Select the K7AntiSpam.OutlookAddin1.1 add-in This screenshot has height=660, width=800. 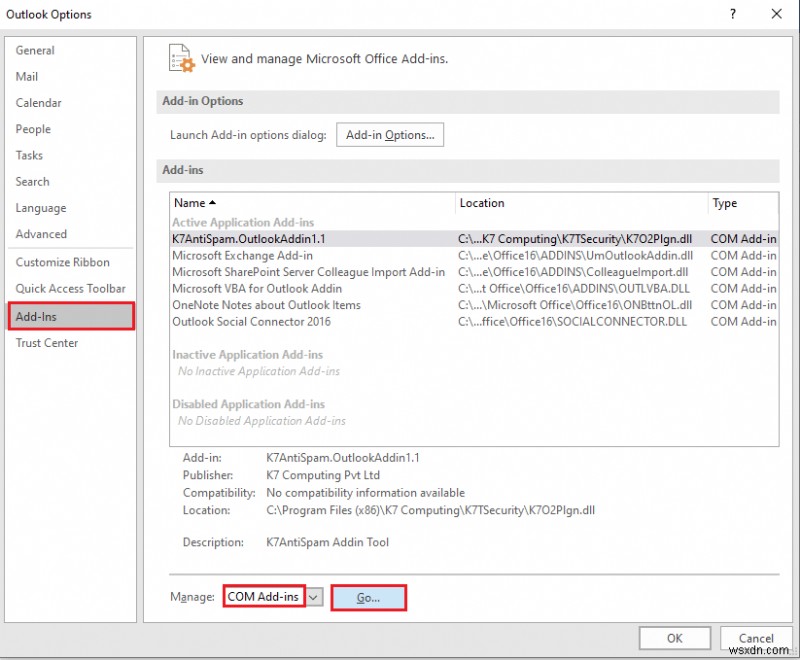point(248,238)
